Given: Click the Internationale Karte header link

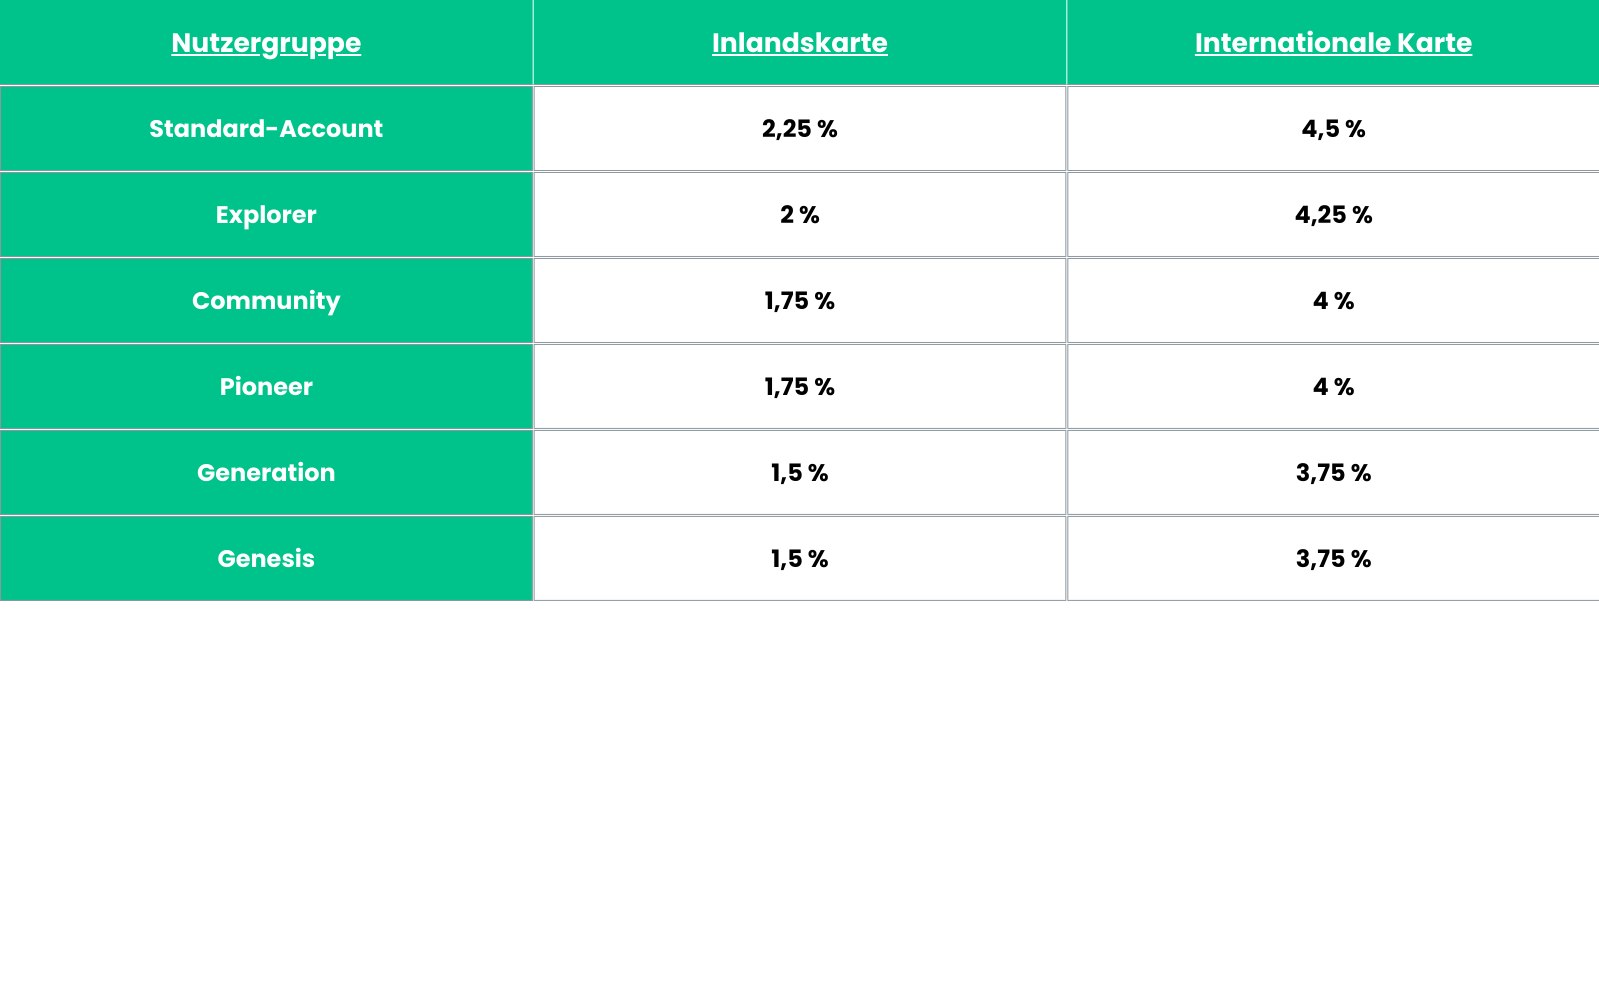Looking at the screenshot, I should [x=1333, y=43].
